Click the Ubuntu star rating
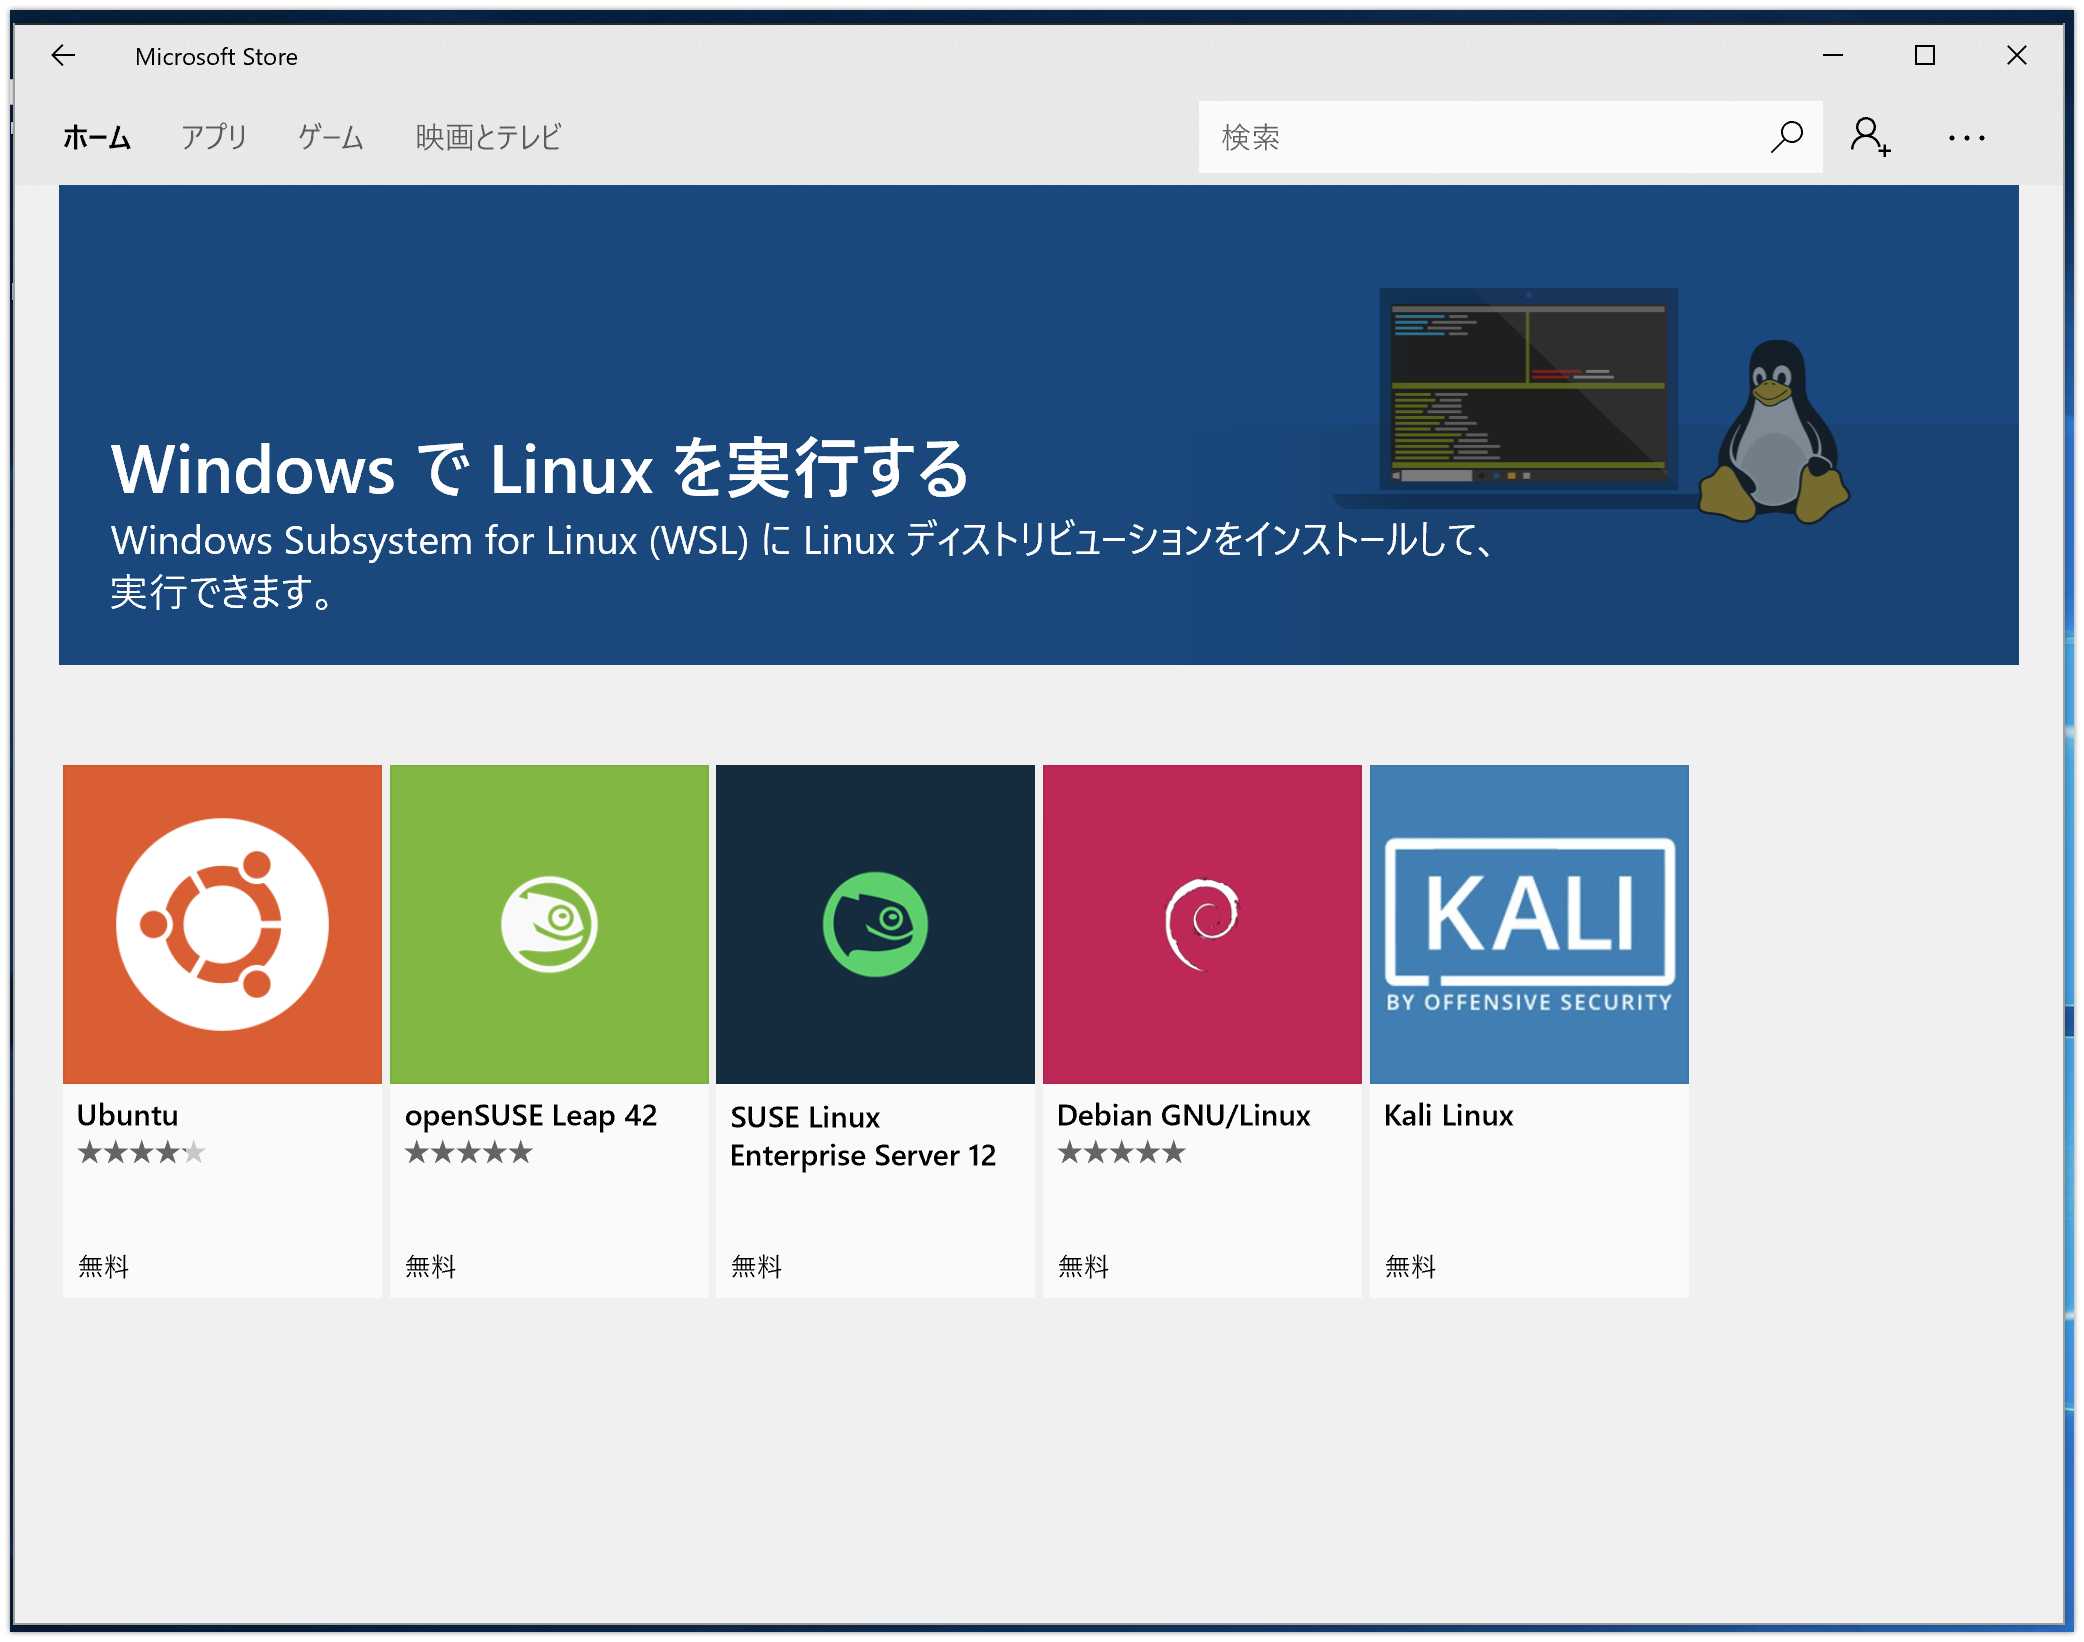This screenshot has width=2084, height=1642. [142, 1153]
